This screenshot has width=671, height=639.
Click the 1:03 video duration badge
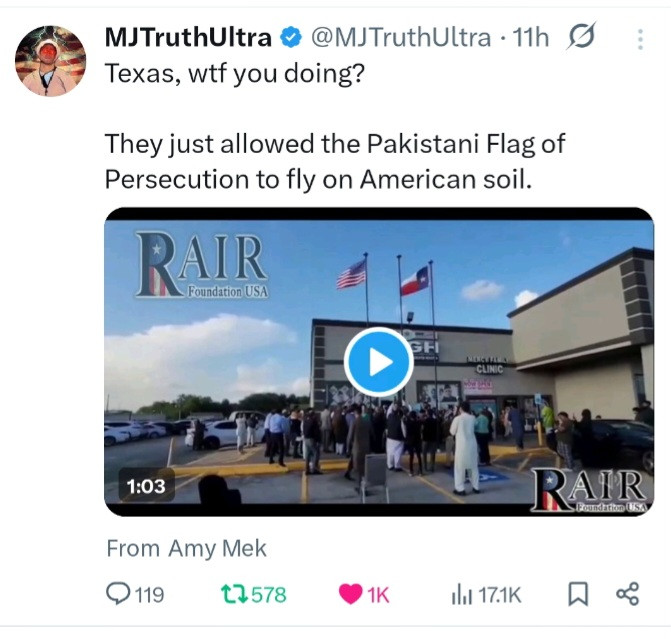click(x=146, y=486)
